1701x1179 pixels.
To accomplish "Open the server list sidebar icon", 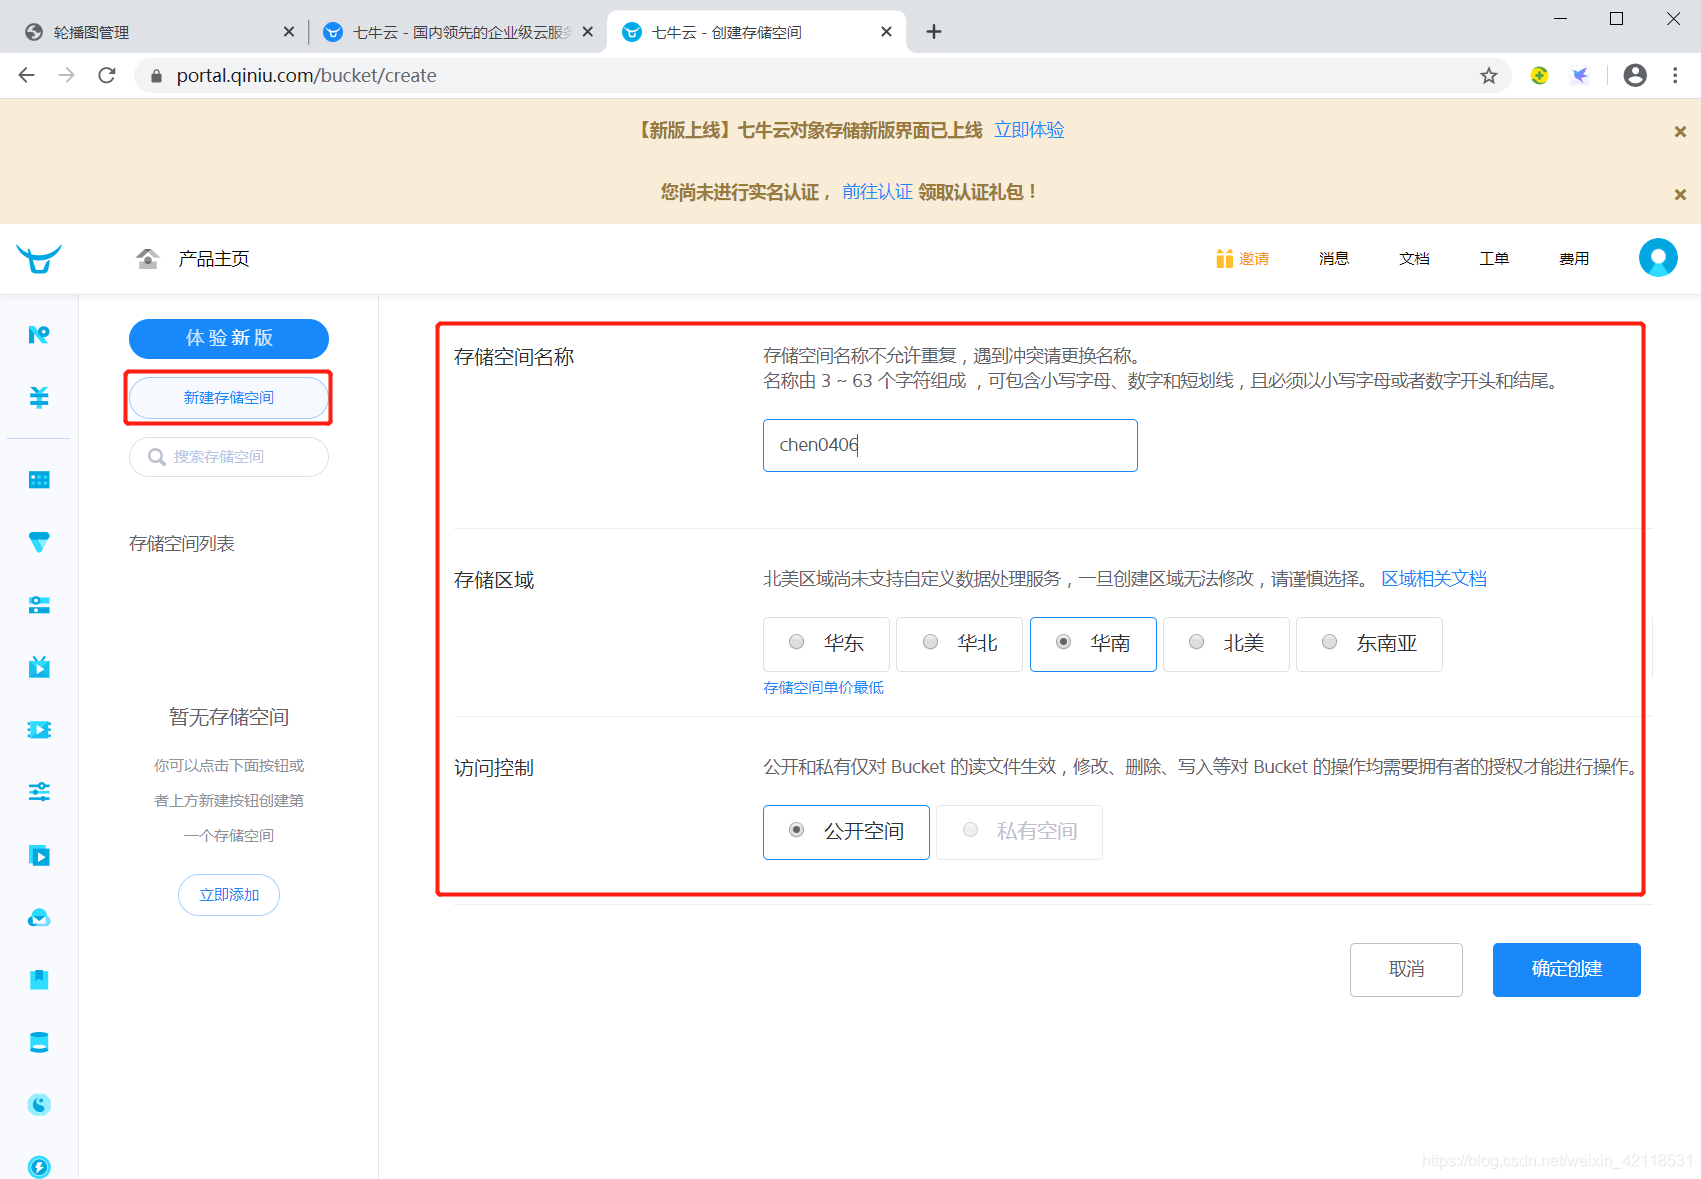I will point(39,605).
